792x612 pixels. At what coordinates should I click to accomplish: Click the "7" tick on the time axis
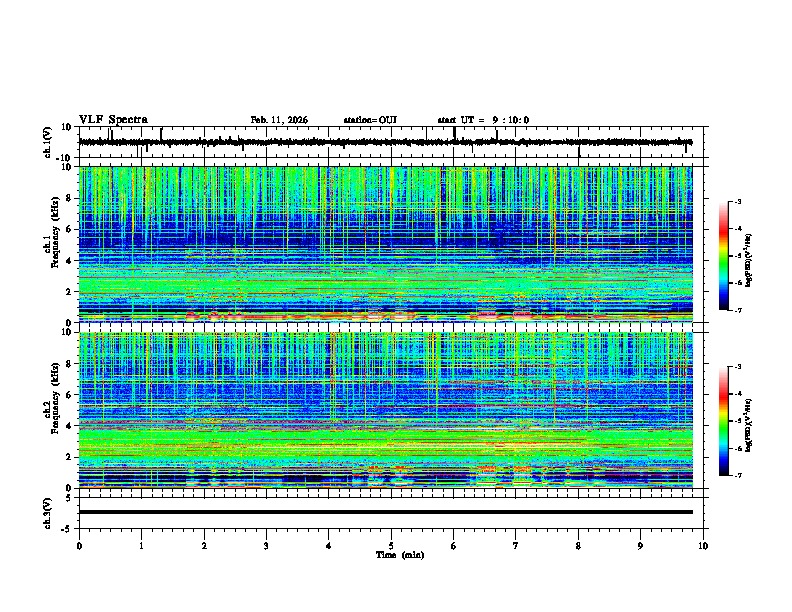[x=516, y=546]
